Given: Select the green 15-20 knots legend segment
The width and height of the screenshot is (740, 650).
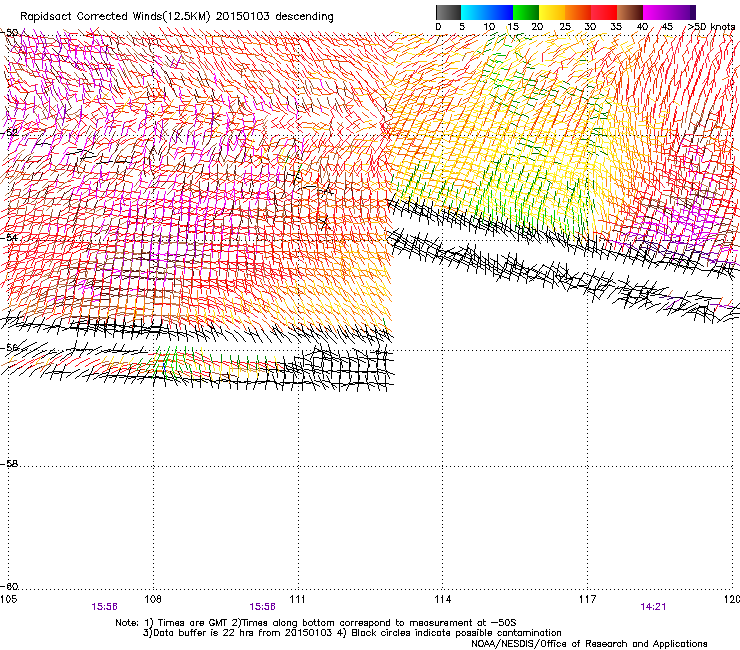Looking at the screenshot, I should [x=526, y=12].
